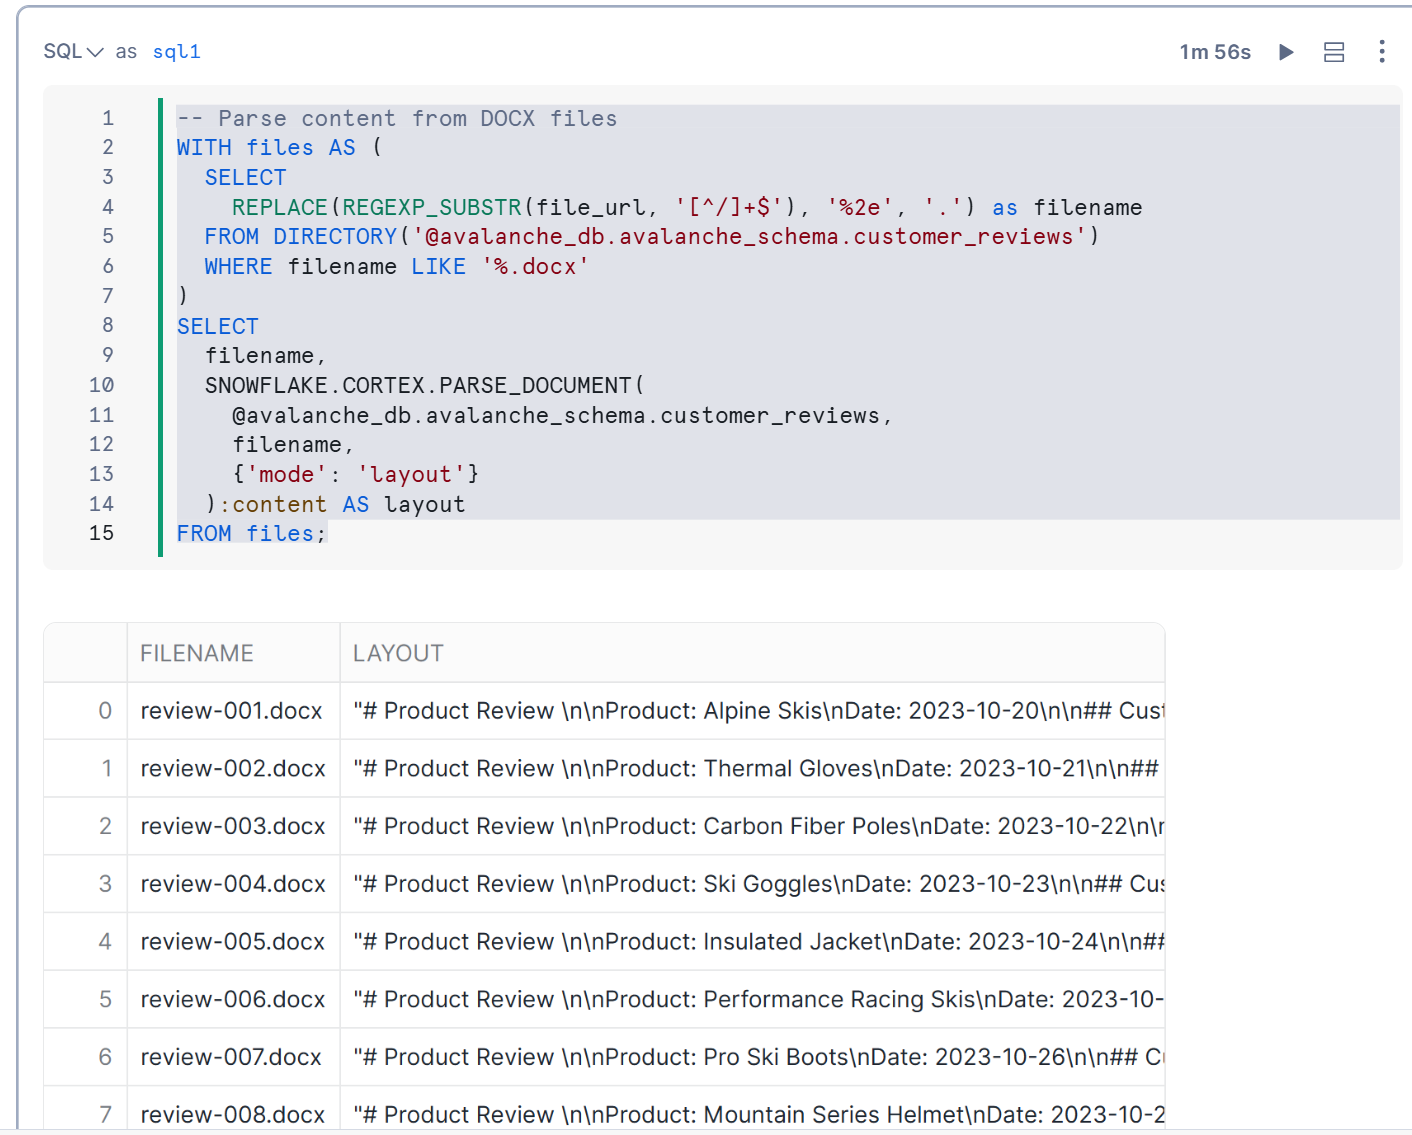
Task: Open the Alpine Skis layout cell
Action: [x=750, y=711]
